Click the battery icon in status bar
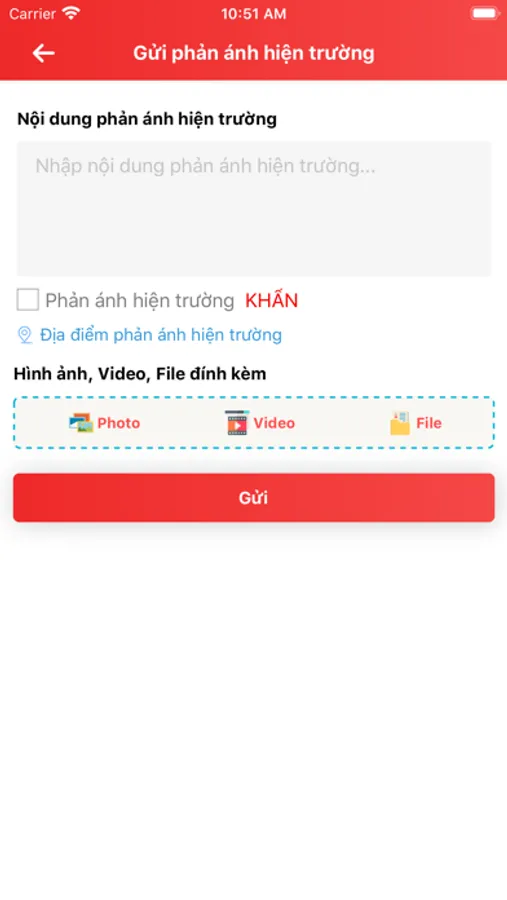This screenshot has height=900, width=507. click(485, 13)
